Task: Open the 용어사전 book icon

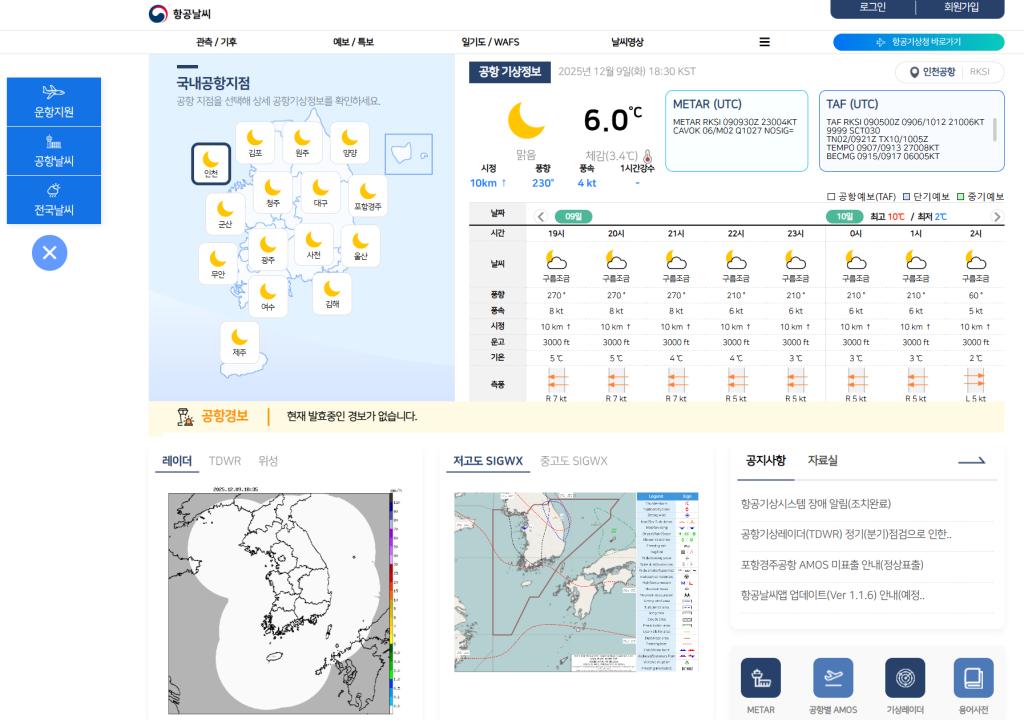Action: tap(973, 678)
